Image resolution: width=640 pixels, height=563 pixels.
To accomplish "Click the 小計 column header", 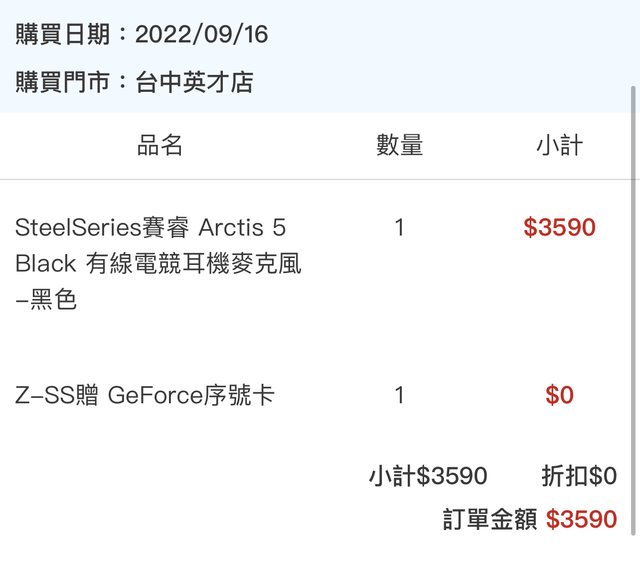I will tap(560, 145).
